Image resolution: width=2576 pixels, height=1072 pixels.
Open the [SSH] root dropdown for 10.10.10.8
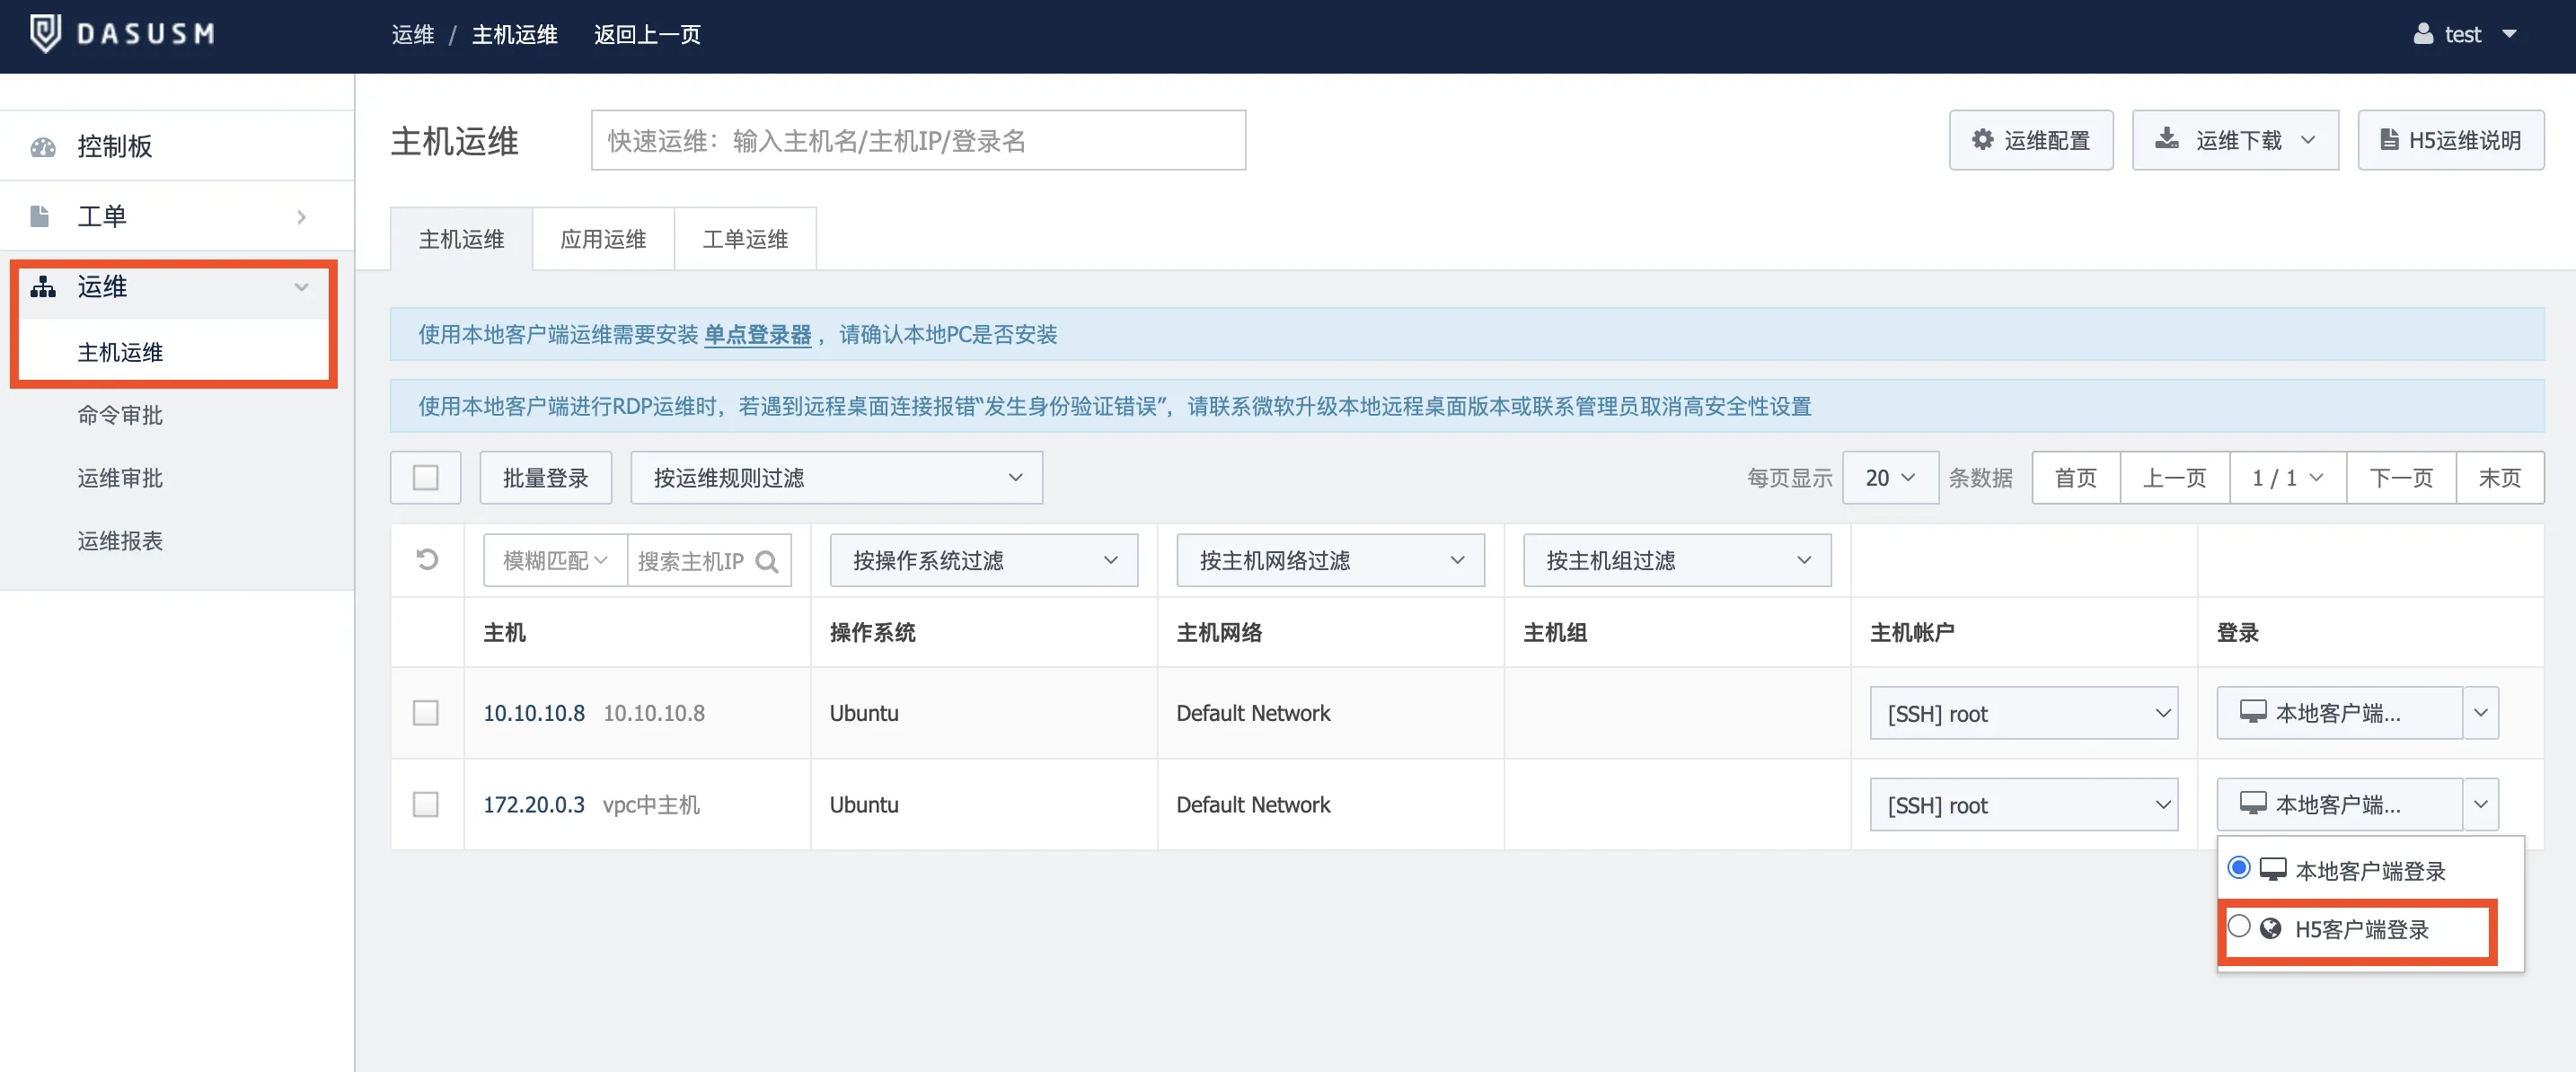2023,714
